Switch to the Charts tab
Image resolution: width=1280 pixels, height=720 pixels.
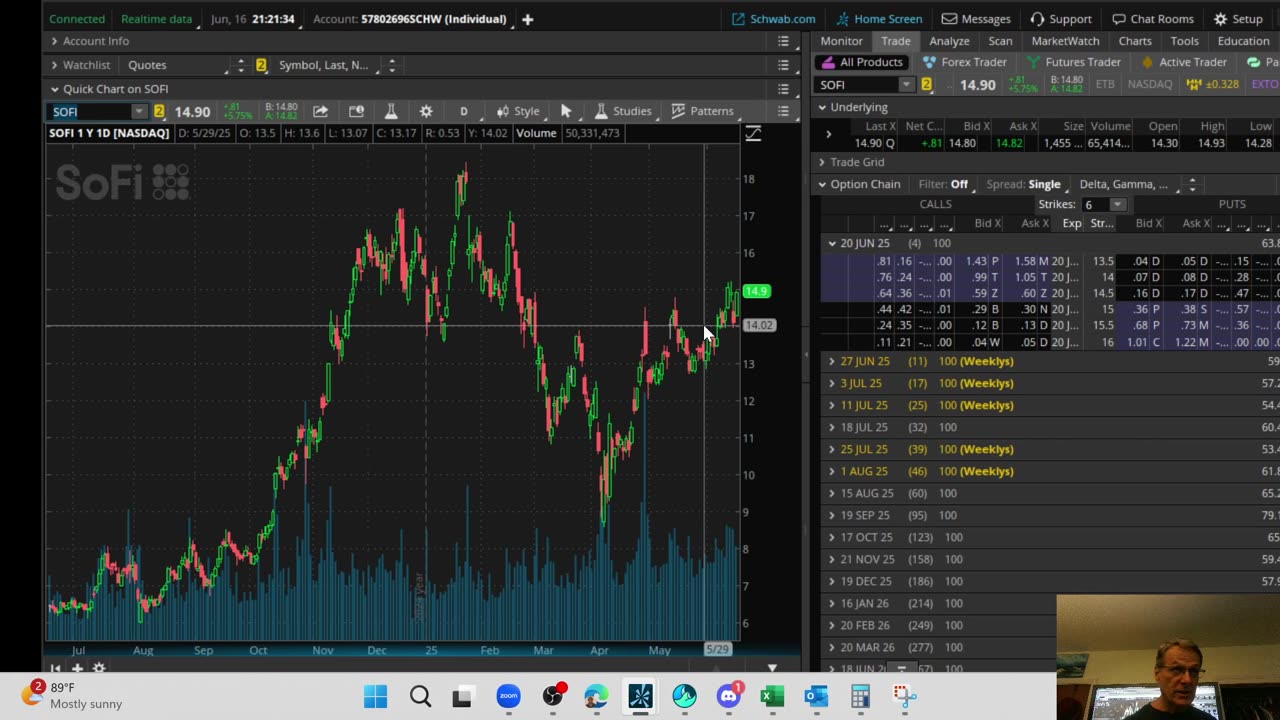(x=1135, y=41)
